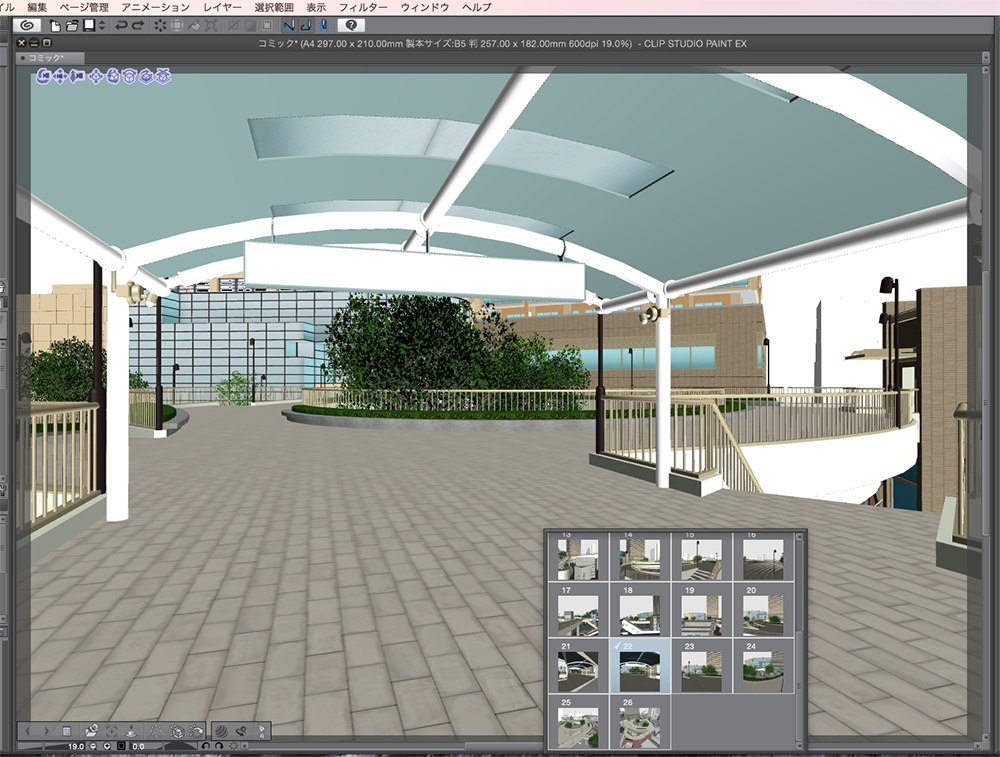Click object horizontal rotation icon

(x=129, y=77)
